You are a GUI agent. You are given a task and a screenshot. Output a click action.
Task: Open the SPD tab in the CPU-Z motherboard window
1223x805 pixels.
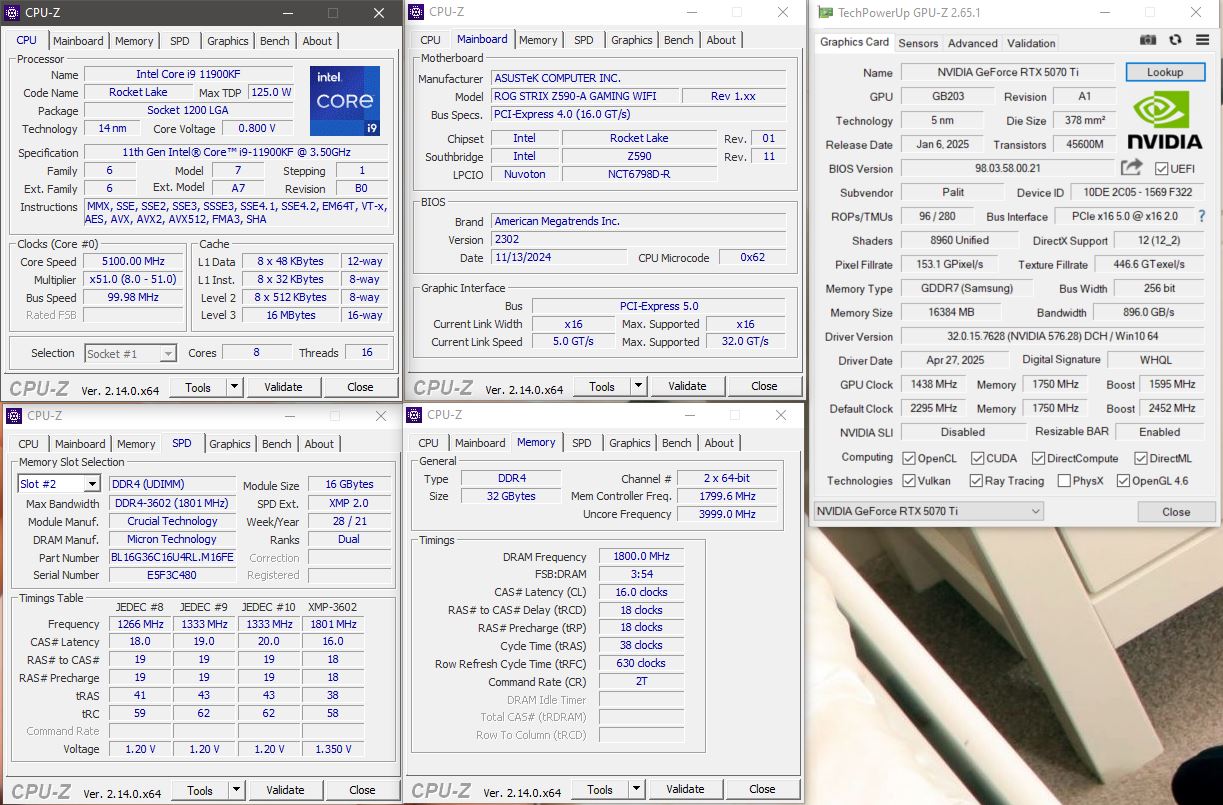click(584, 40)
